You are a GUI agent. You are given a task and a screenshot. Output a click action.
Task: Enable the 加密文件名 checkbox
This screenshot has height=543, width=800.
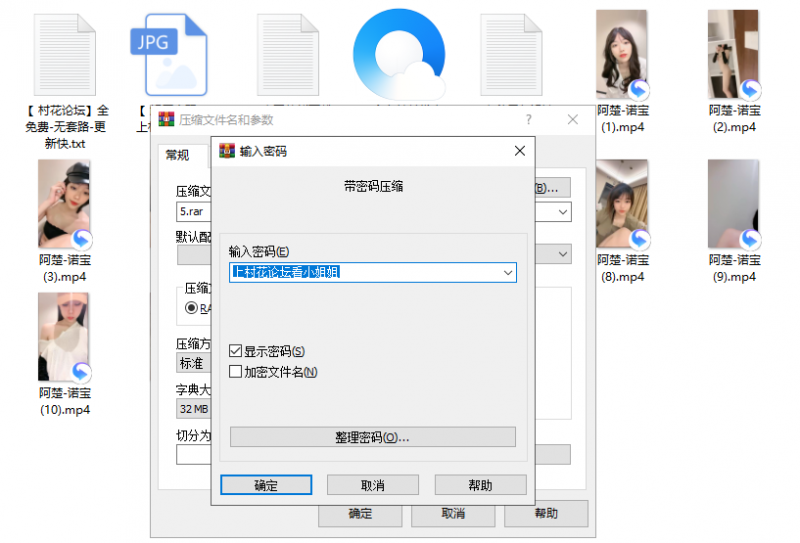[x=236, y=372]
